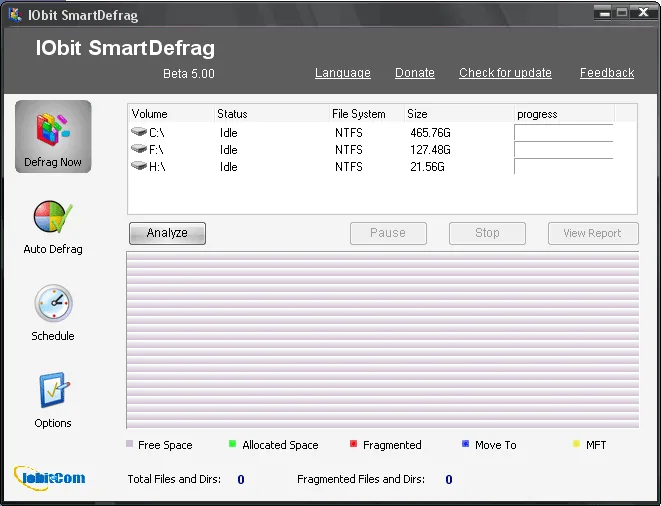Click the C:\ drive progress bar
The image size is (661, 506).
(x=564, y=132)
